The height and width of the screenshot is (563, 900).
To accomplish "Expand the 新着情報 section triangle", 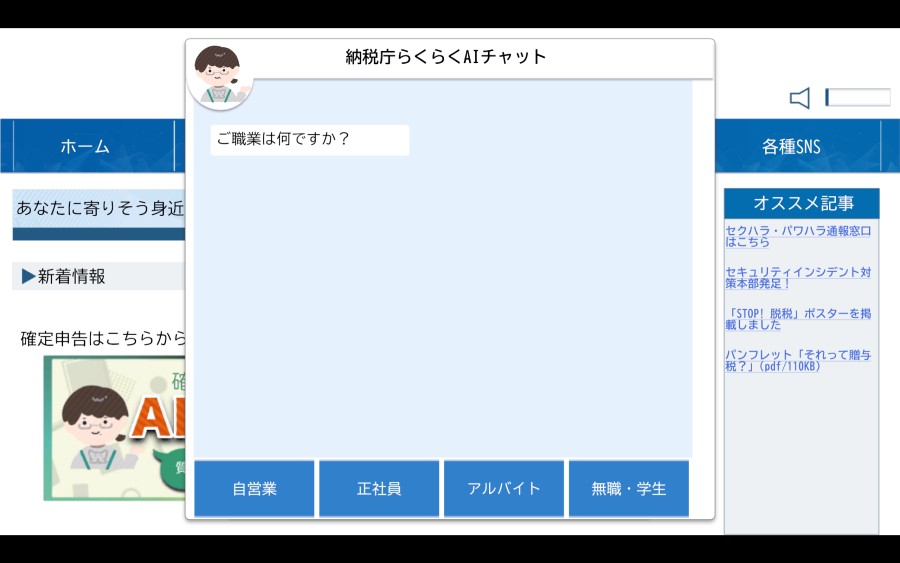I will (x=28, y=277).
